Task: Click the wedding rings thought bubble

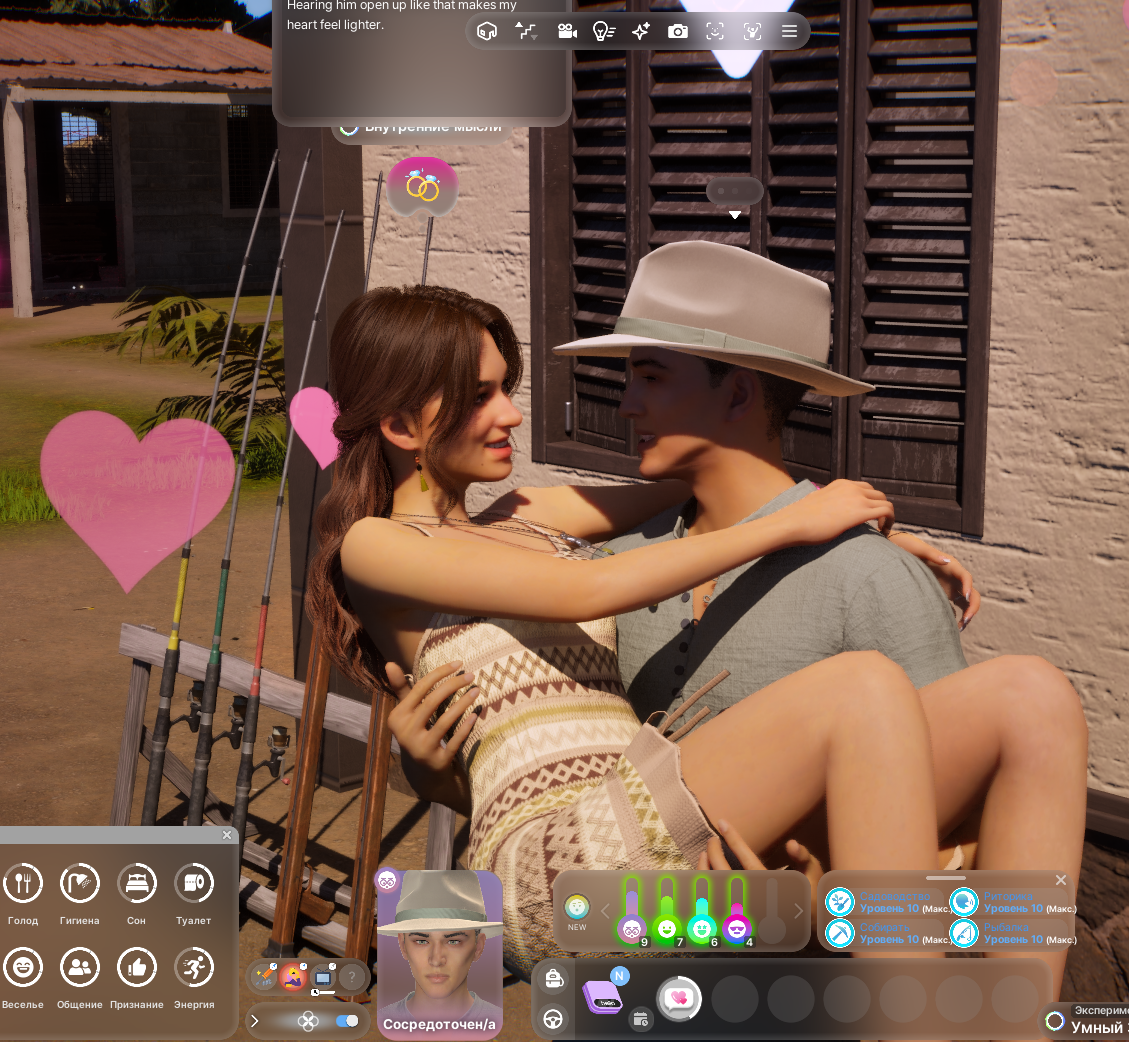Action: [423, 186]
